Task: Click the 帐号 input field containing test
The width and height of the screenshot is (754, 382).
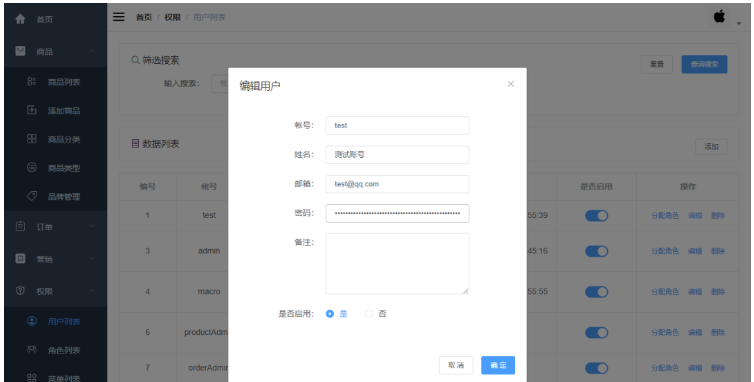Action: (x=397, y=126)
